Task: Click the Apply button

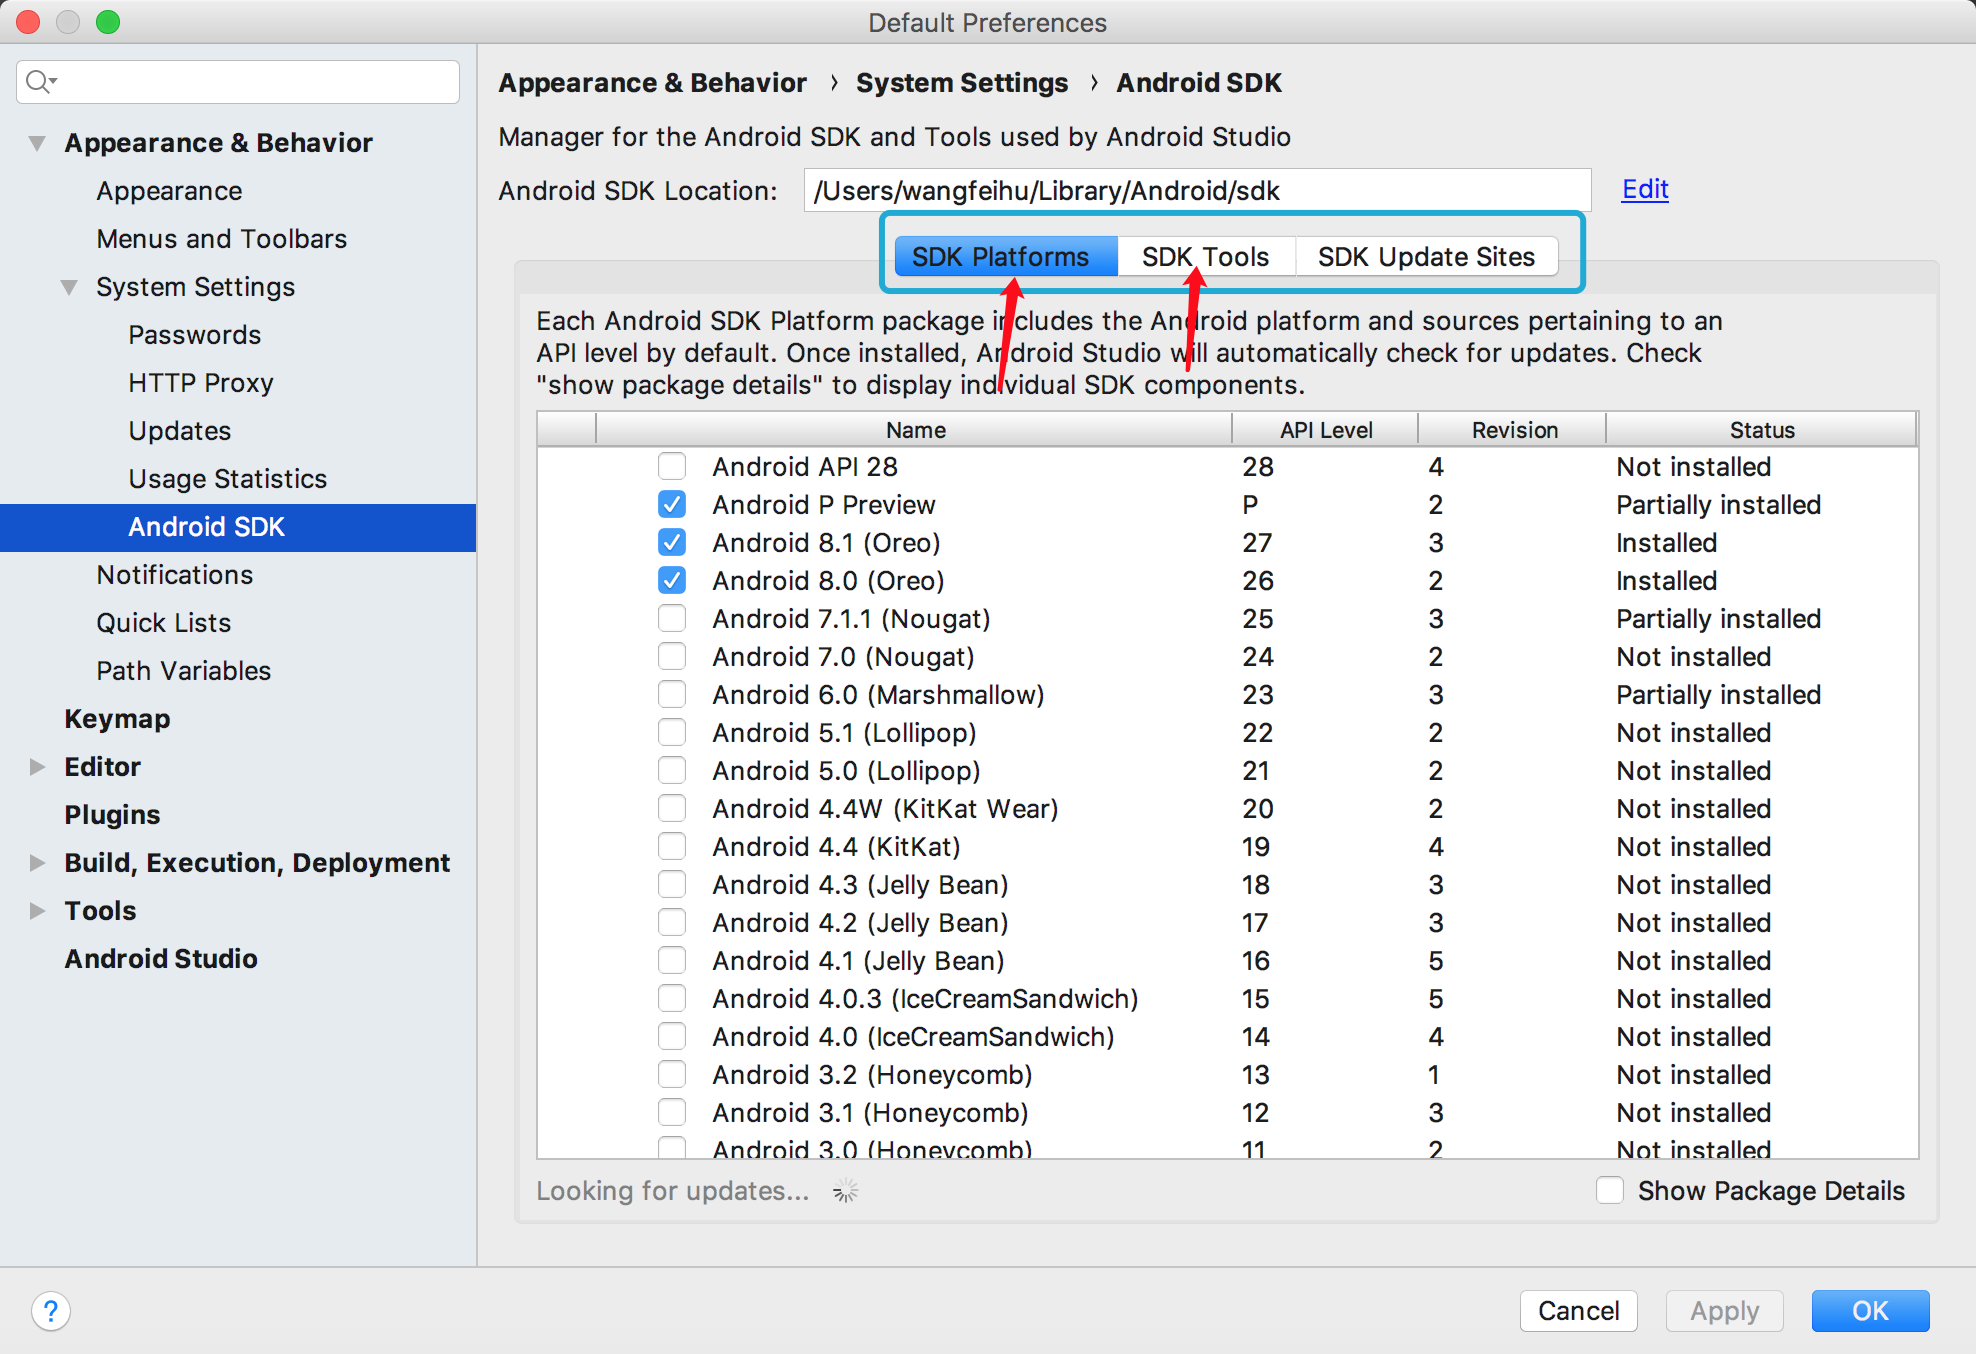Action: click(x=1723, y=1310)
